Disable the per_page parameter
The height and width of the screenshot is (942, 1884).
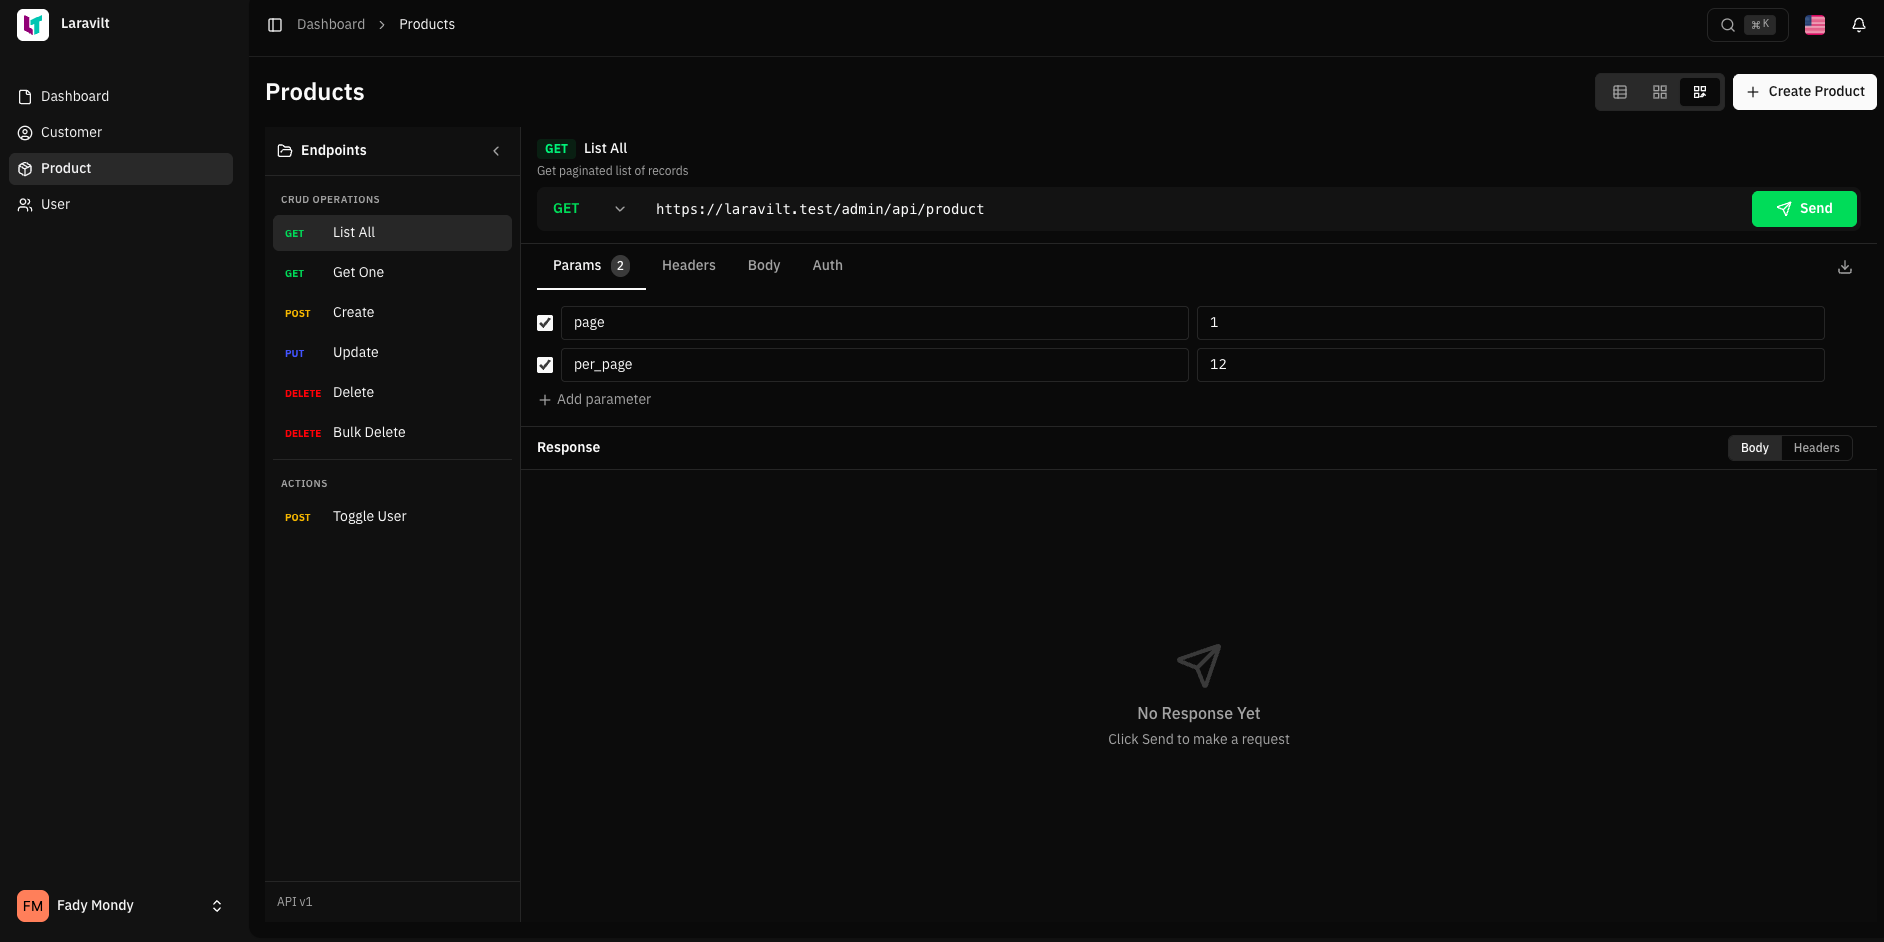coord(545,364)
